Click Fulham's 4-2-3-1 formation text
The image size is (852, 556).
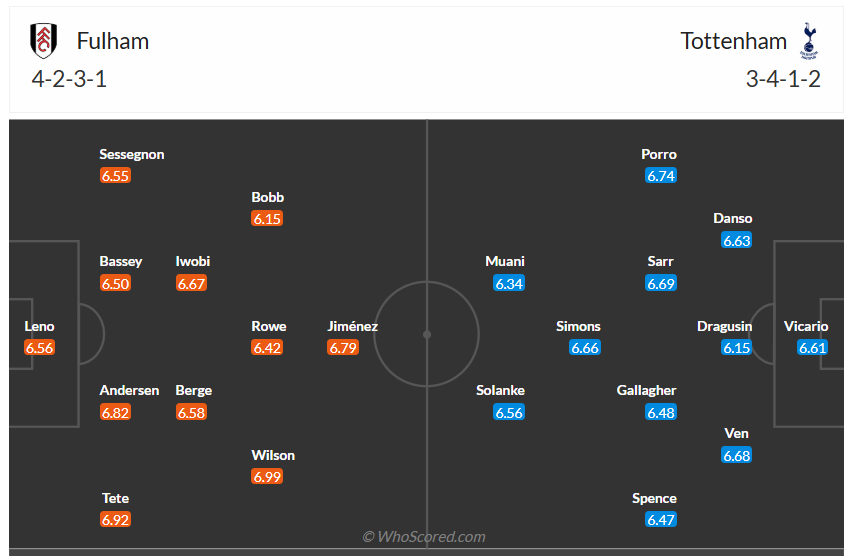click(x=69, y=80)
